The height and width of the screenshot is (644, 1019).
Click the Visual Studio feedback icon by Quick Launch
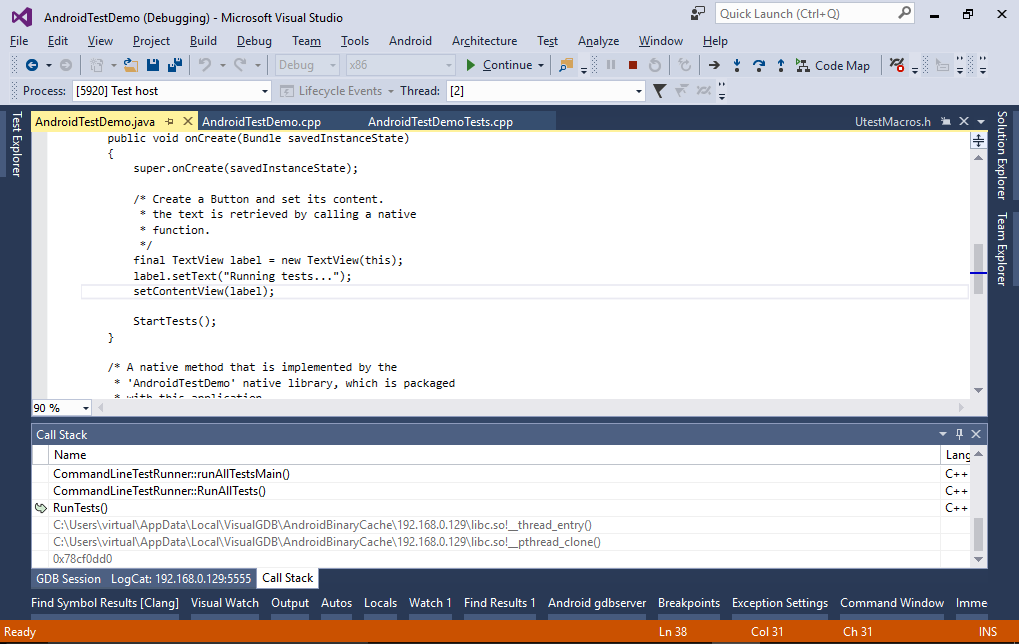(x=698, y=14)
